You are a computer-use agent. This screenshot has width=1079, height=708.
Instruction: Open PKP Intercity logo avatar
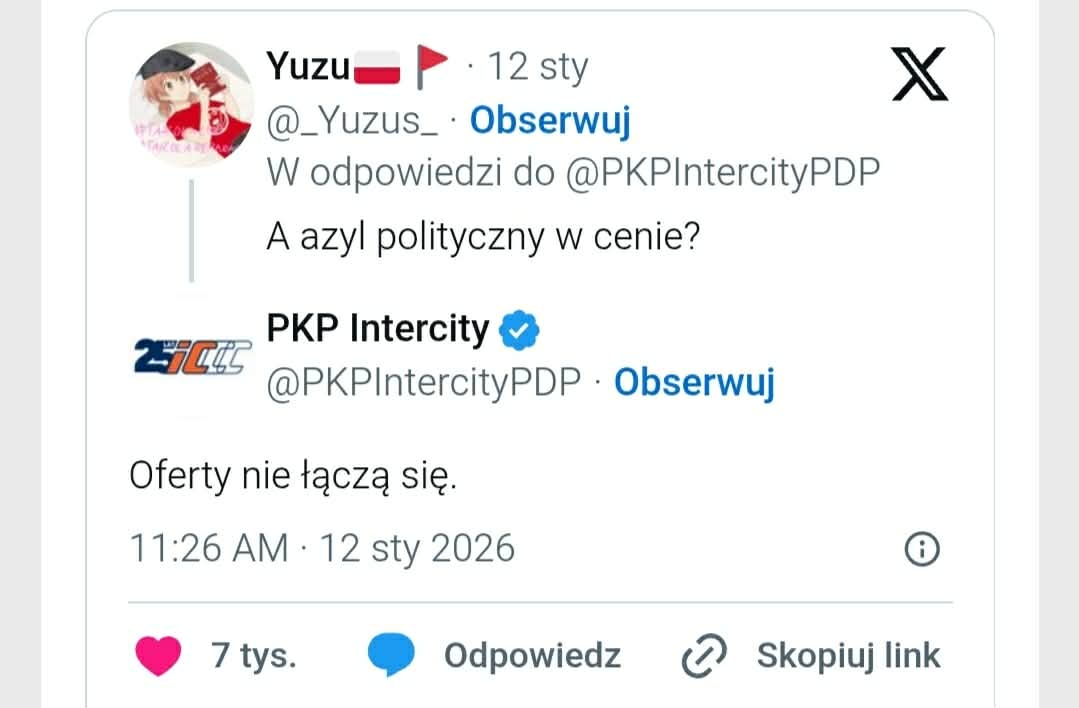pos(191,357)
